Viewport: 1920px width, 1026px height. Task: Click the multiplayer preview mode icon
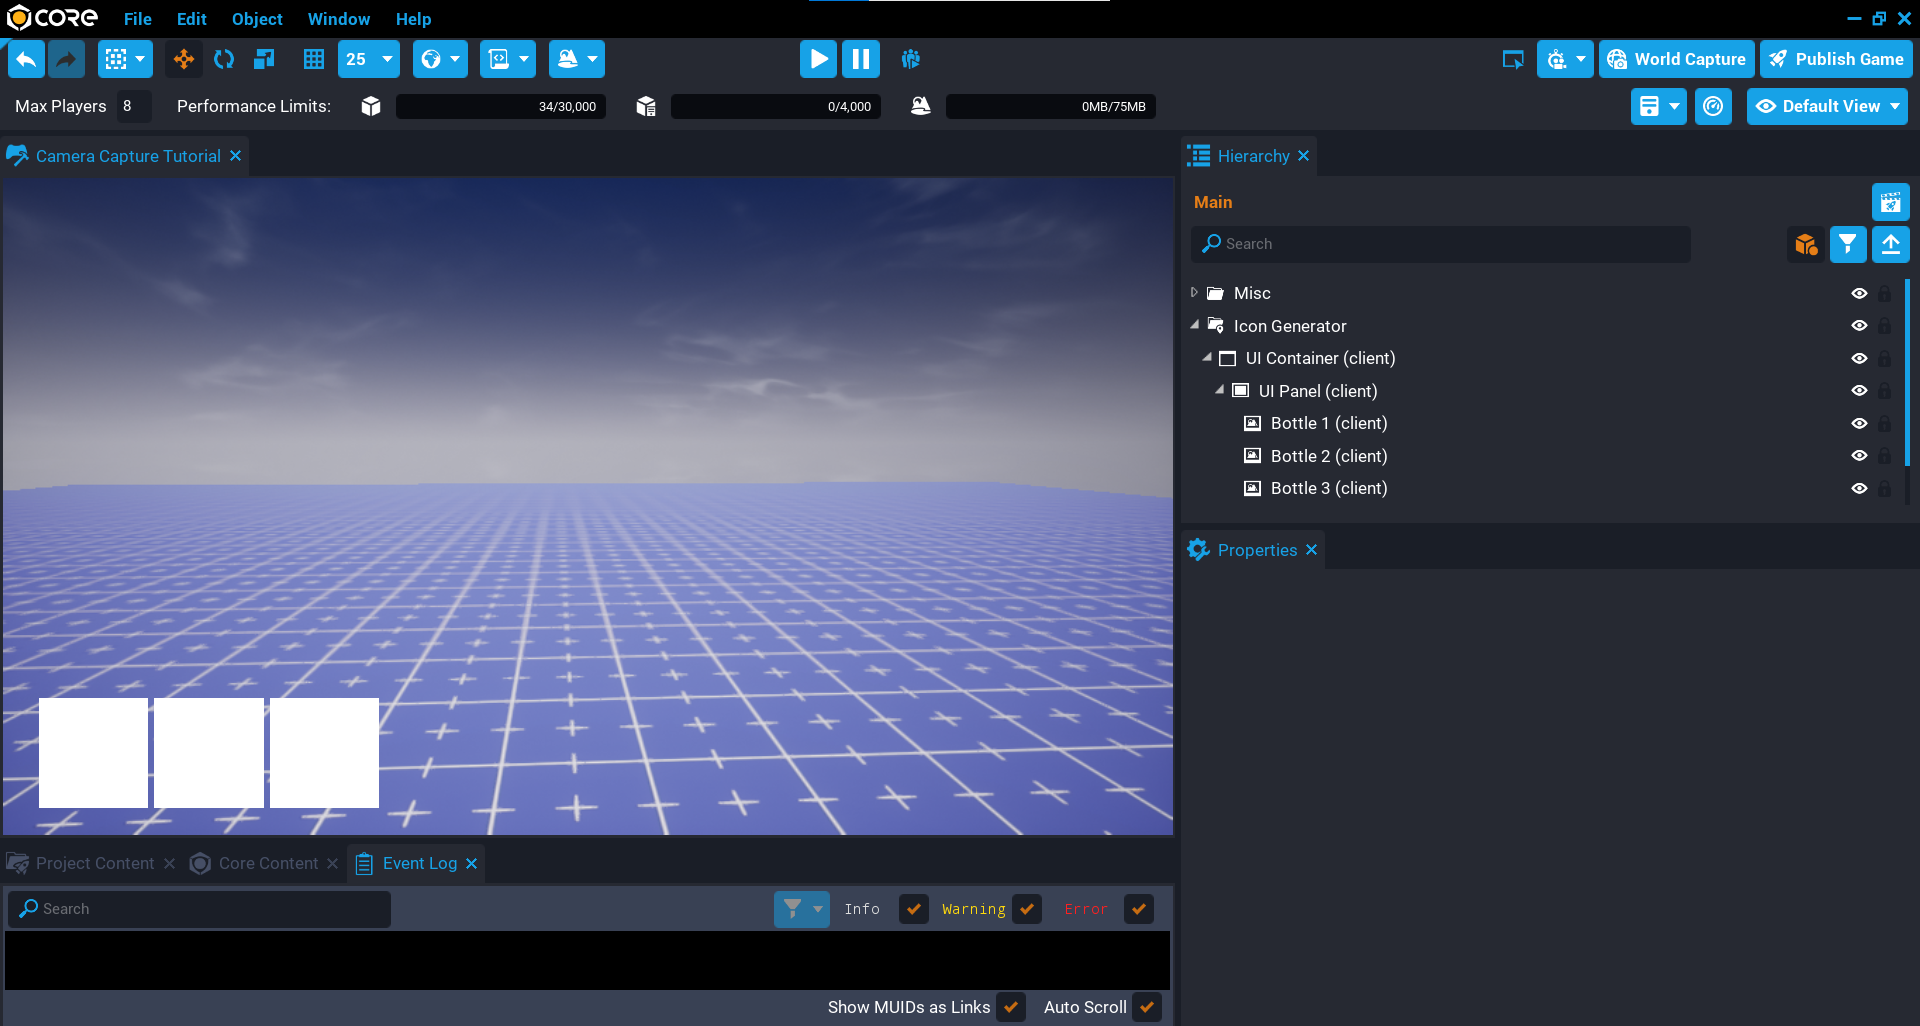pos(910,59)
